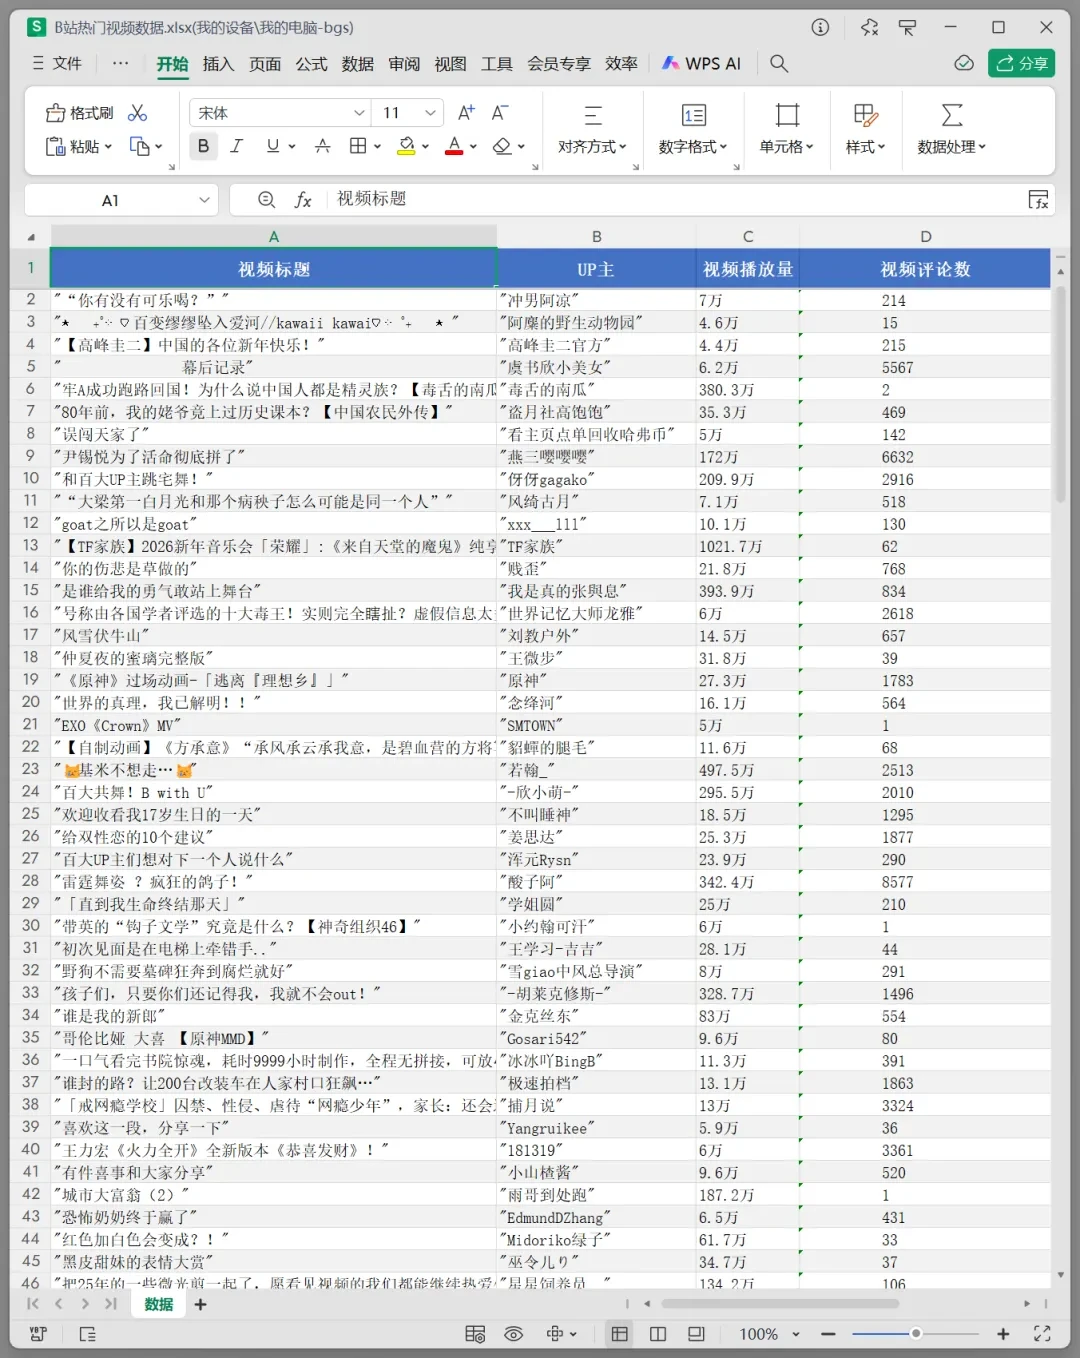The height and width of the screenshot is (1358, 1080).
Task: Open the number format menu
Action: [x=693, y=129]
